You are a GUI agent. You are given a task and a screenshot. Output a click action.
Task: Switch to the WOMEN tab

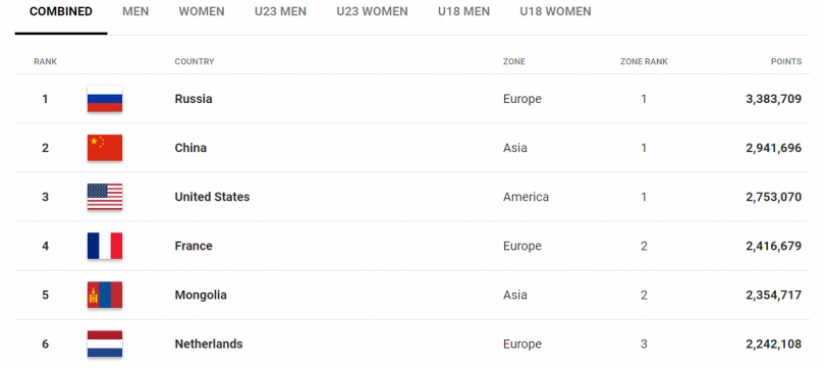(x=202, y=12)
